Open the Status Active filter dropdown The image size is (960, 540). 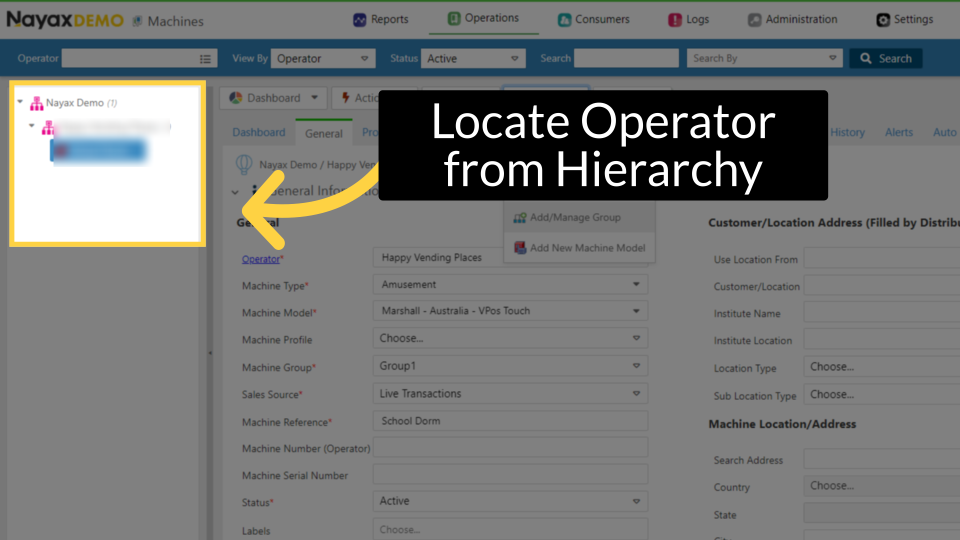click(473, 58)
